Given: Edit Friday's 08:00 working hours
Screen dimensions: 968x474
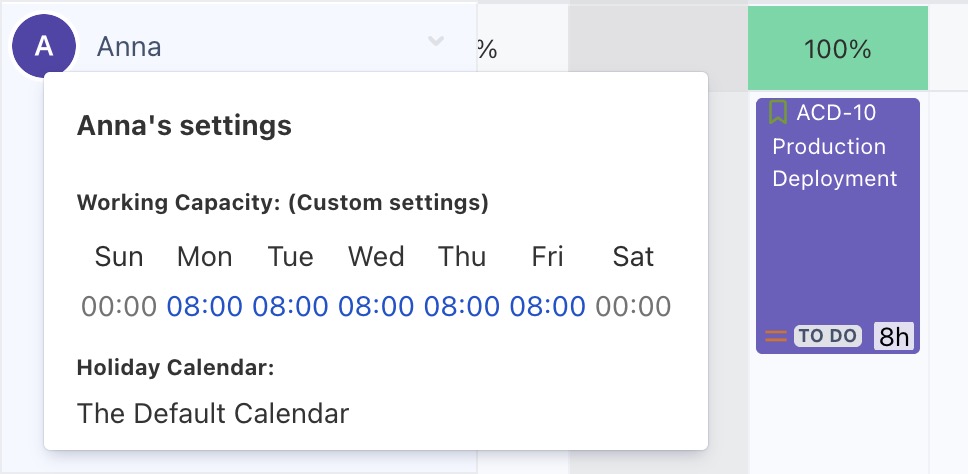Looking at the screenshot, I should click(548, 306).
